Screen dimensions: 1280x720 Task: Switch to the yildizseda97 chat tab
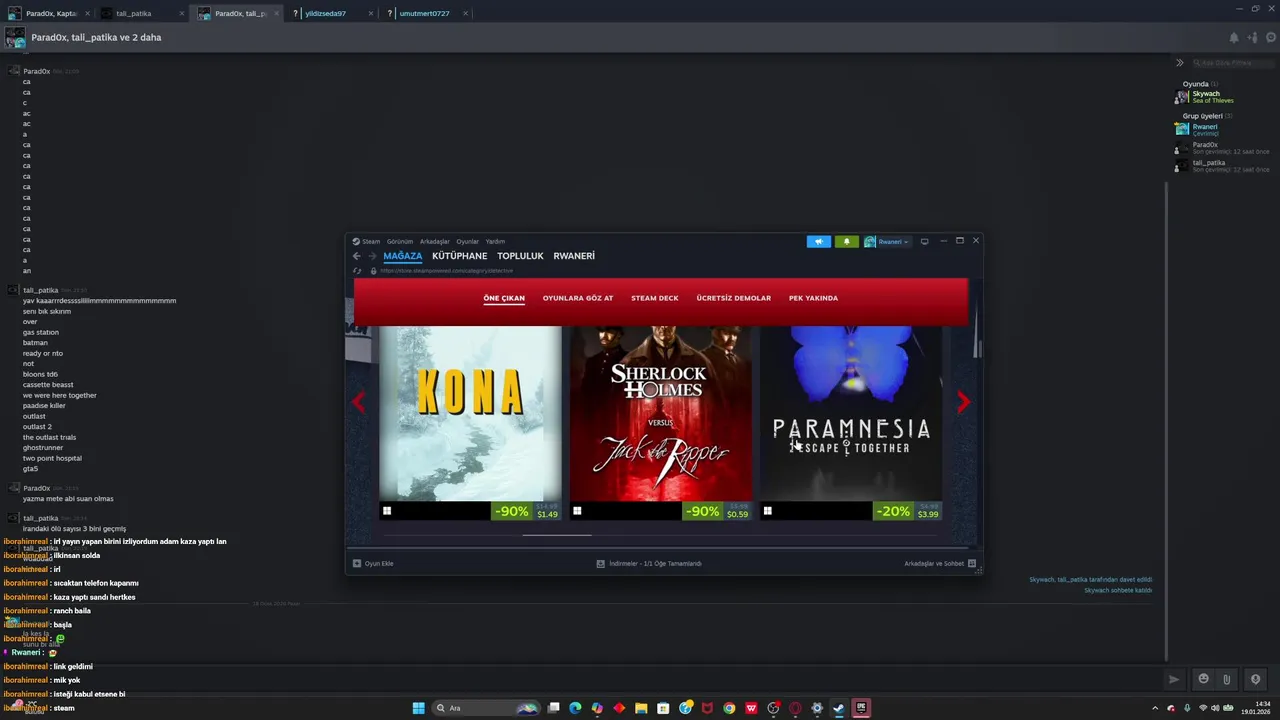click(332, 13)
